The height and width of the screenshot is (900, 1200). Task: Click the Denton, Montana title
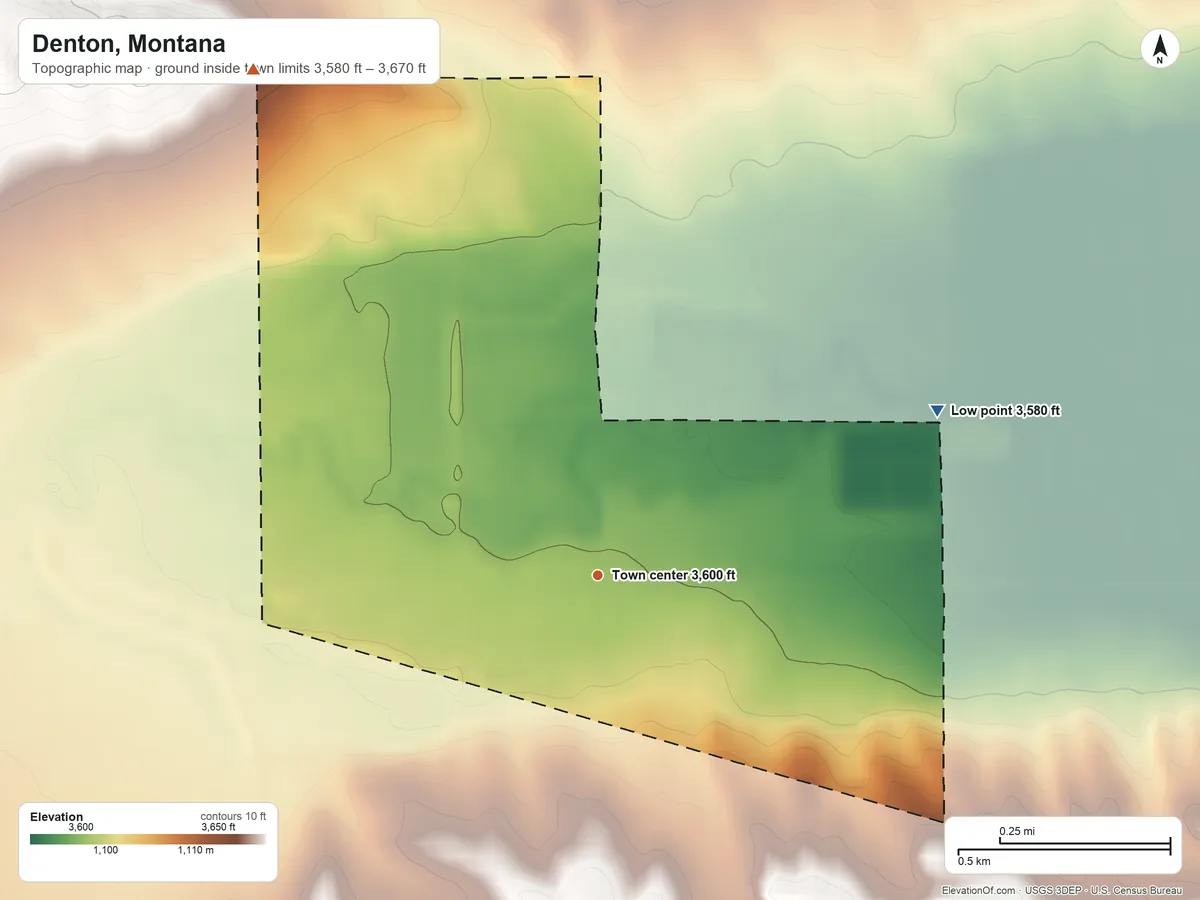tap(129, 44)
